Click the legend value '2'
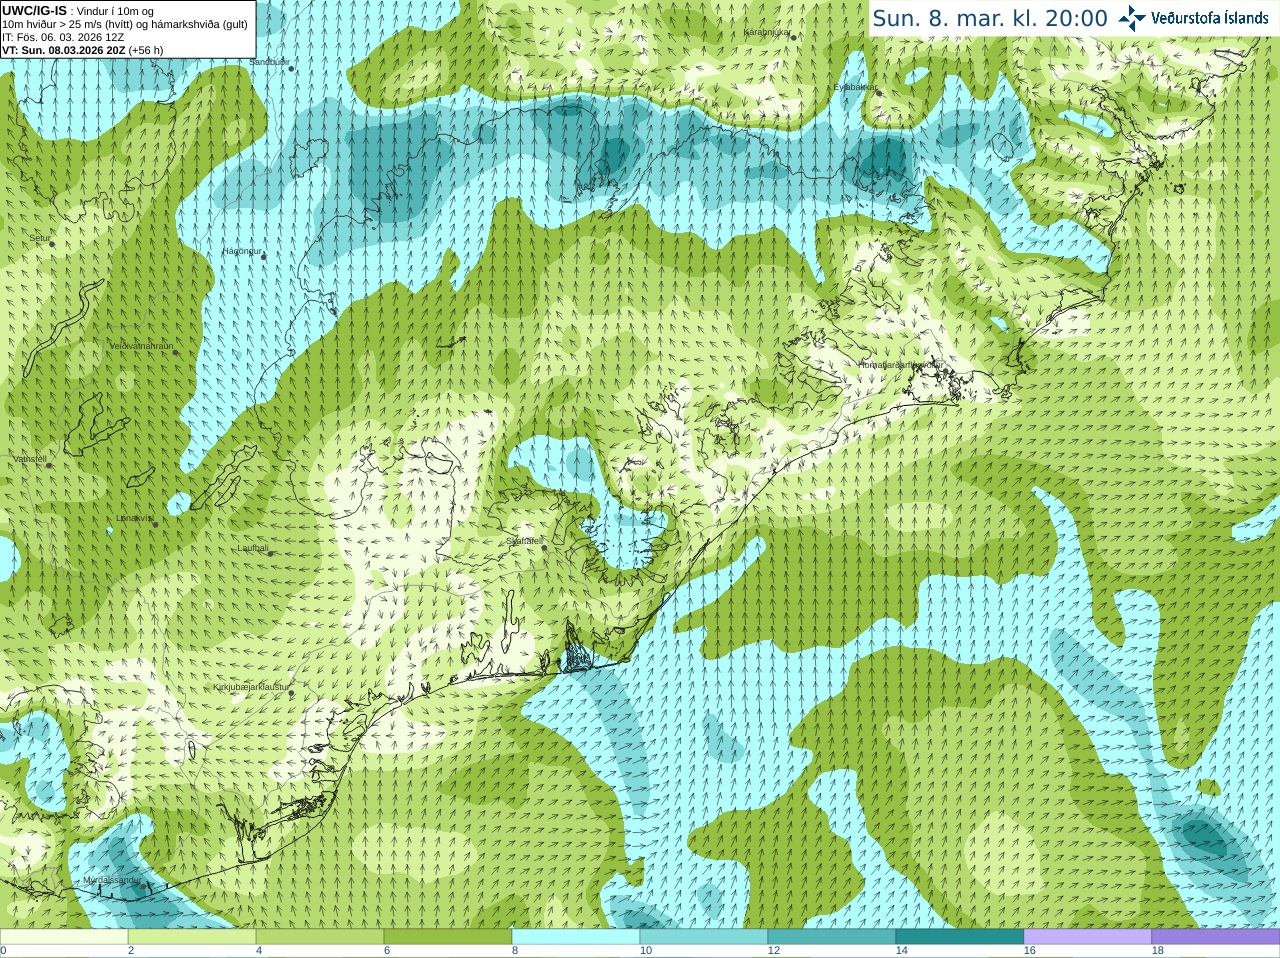This screenshot has width=1280, height=958. click(131, 951)
